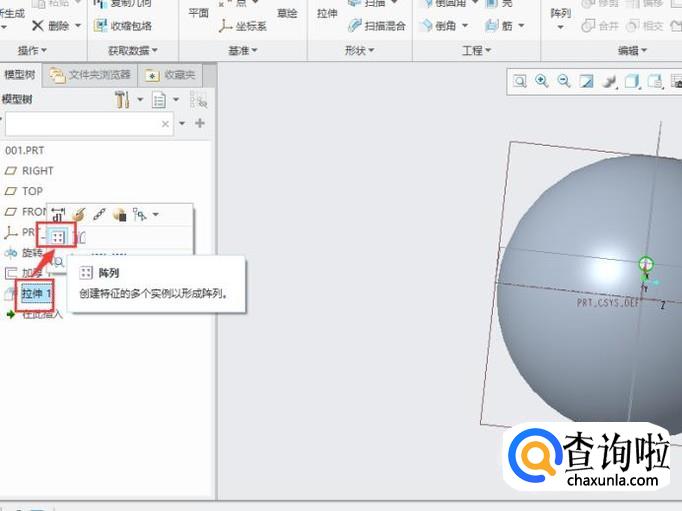Expand the Get Data (获取数据) group

(133, 51)
